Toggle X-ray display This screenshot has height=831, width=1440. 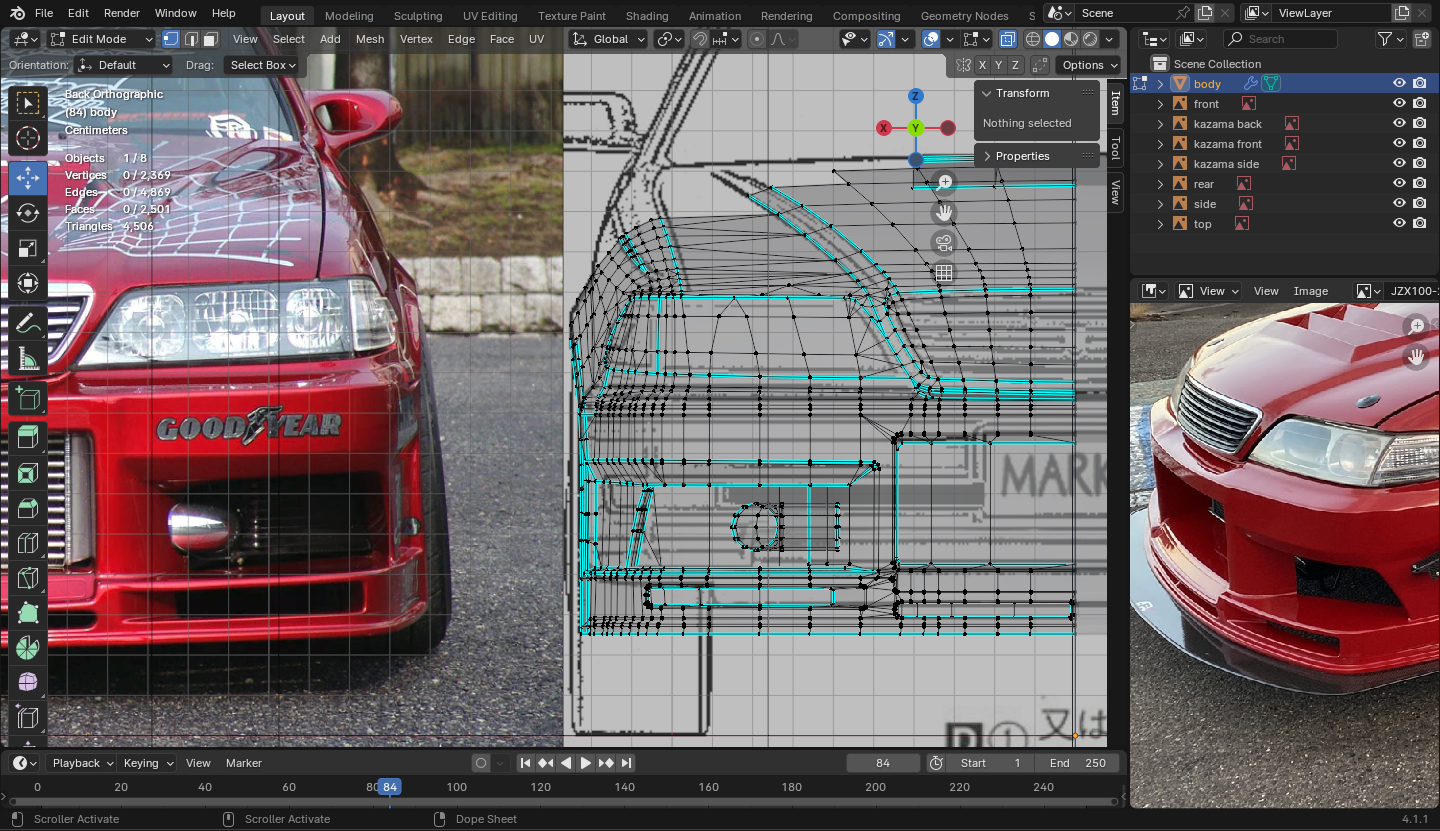click(x=1008, y=39)
